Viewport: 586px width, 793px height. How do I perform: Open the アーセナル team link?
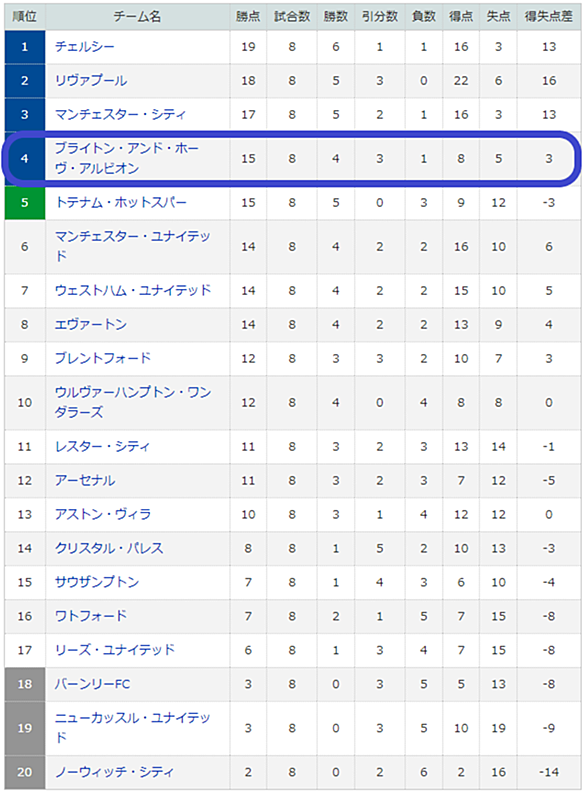84,480
